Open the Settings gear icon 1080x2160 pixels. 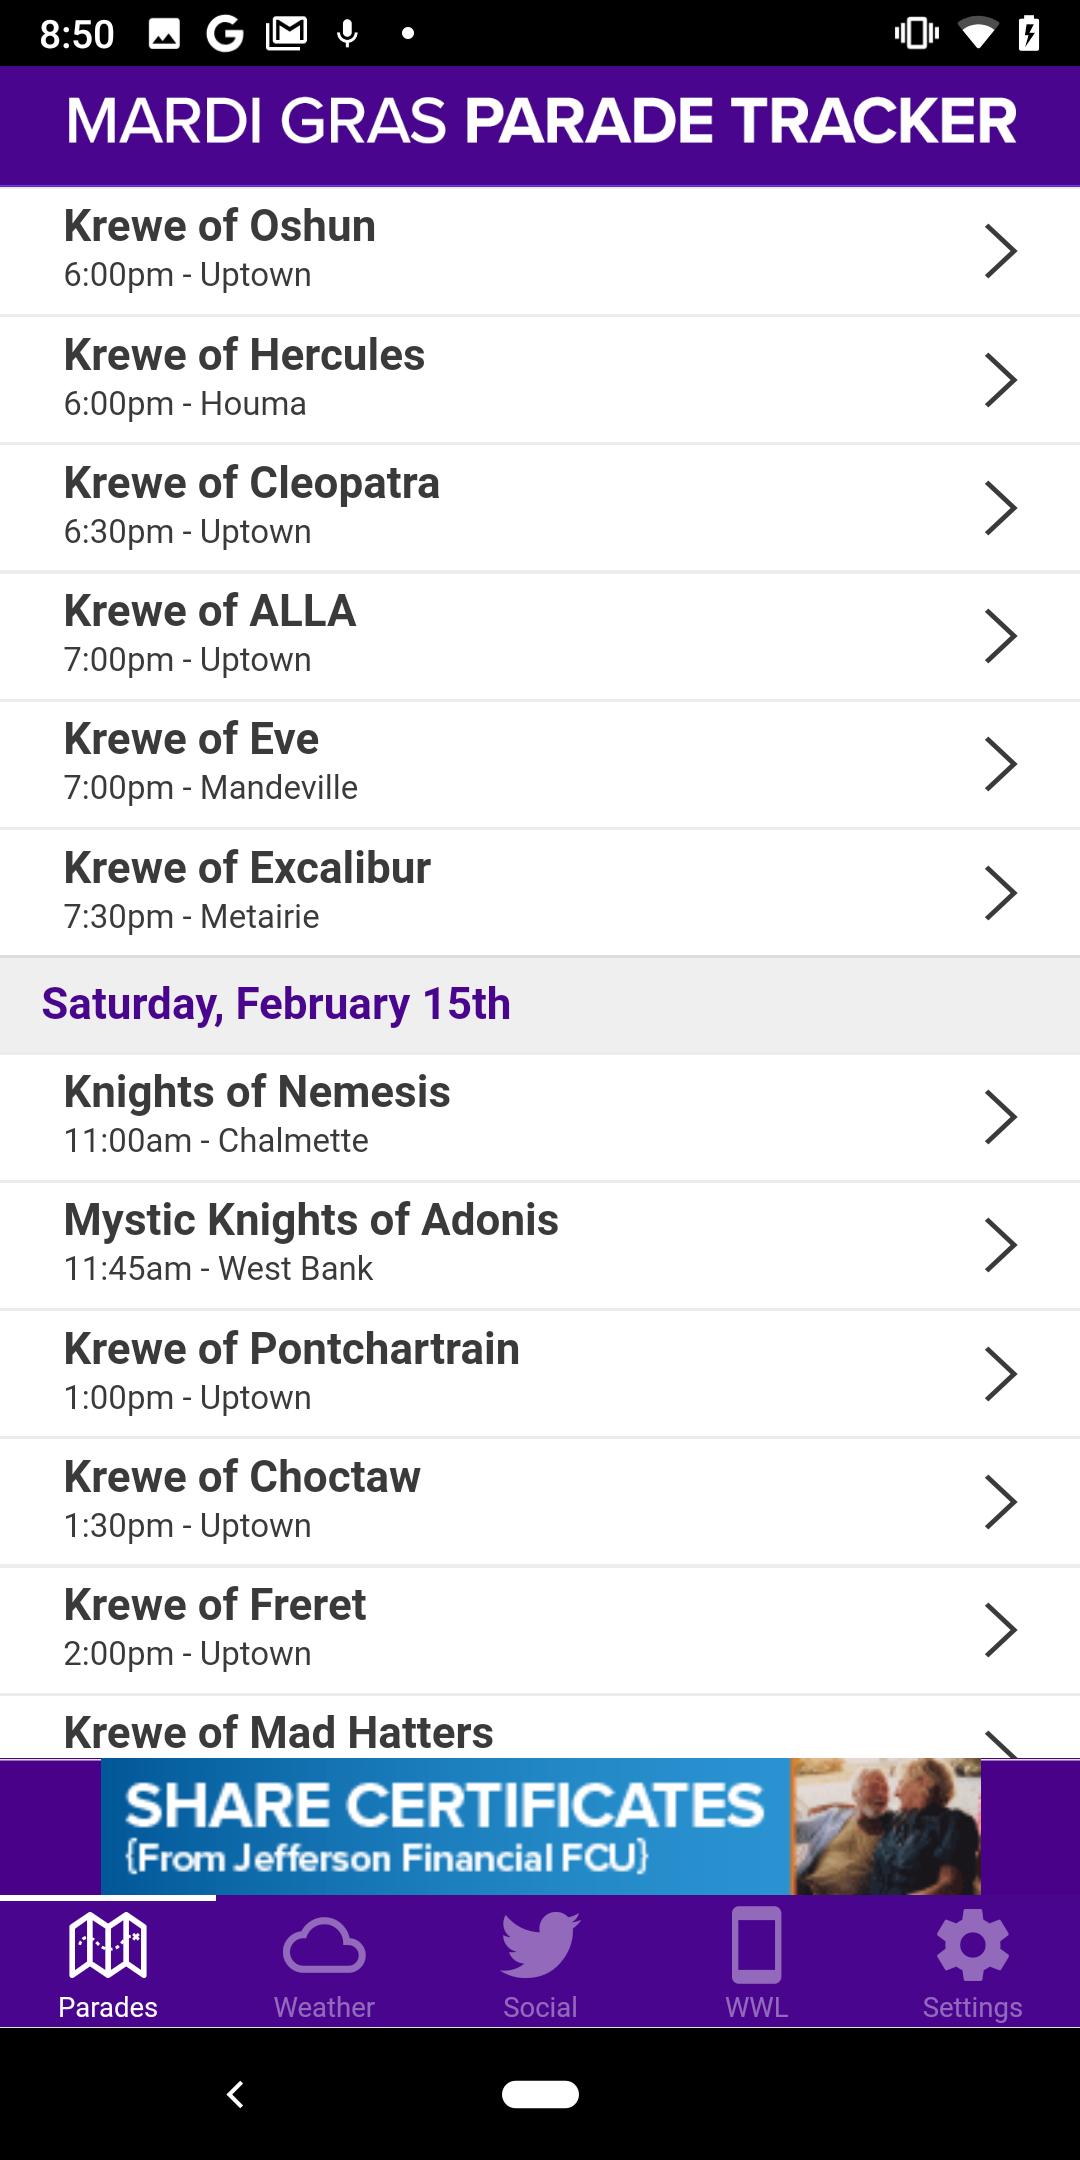click(x=972, y=1944)
